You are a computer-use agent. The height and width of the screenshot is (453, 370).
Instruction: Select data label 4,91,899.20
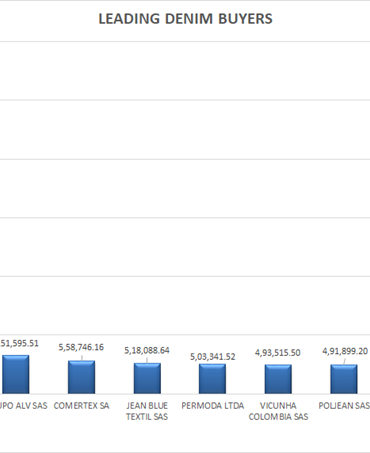point(345,351)
